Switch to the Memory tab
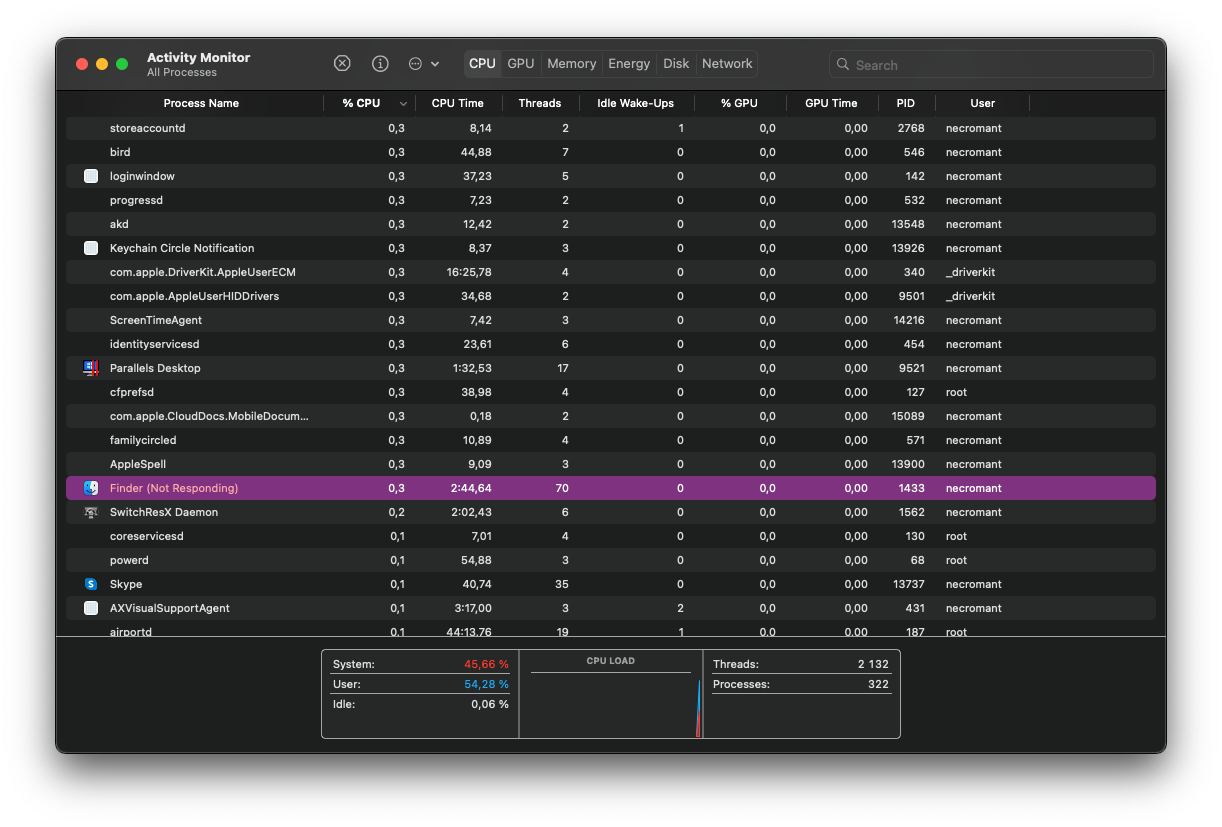1222x827 pixels. click(572, 63)
